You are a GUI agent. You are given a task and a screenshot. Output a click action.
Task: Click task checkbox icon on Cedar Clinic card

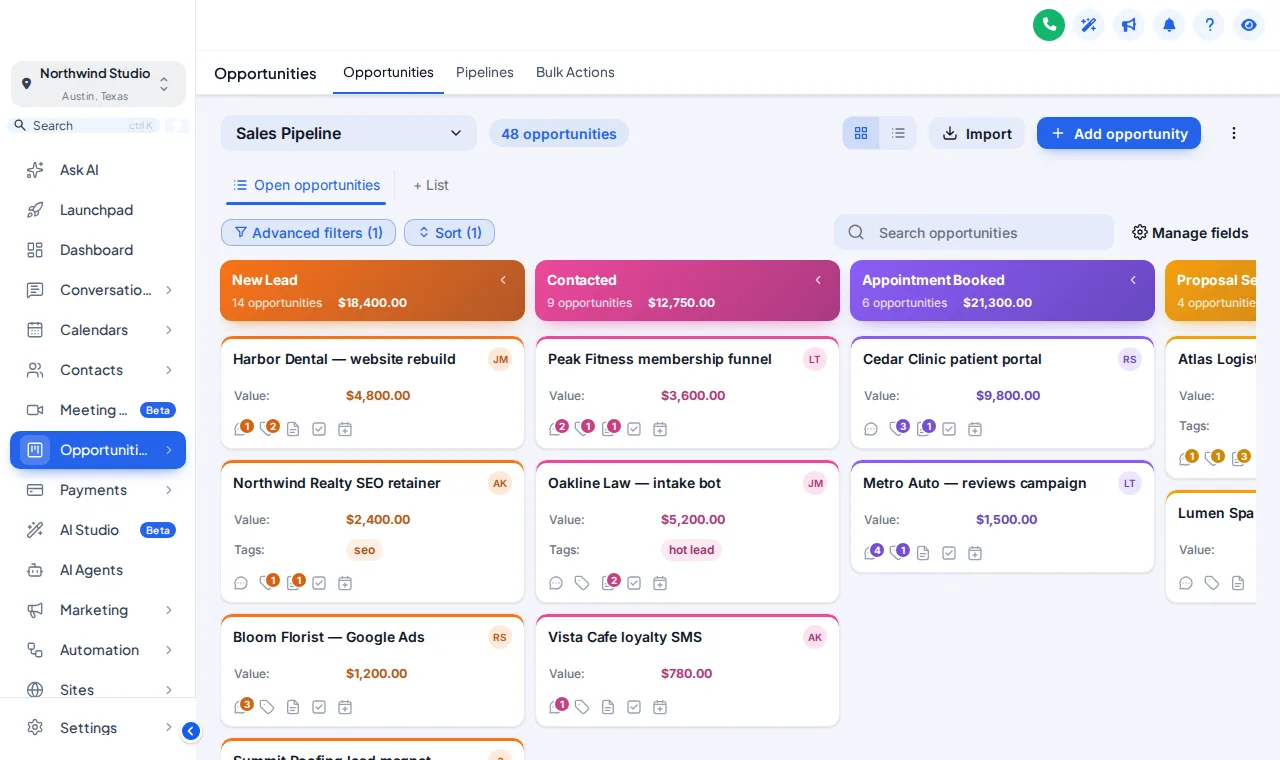[x=949, y=429]
